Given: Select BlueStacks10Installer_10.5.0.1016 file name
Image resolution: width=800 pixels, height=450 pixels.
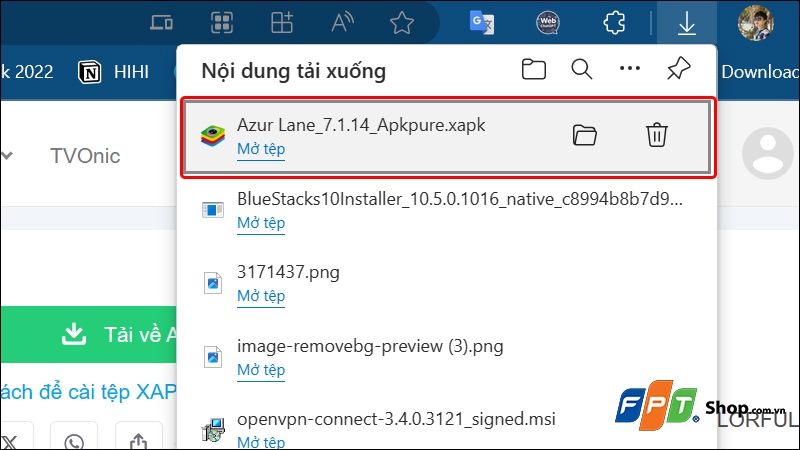Looking at the screenshot, I should (460, 199).
